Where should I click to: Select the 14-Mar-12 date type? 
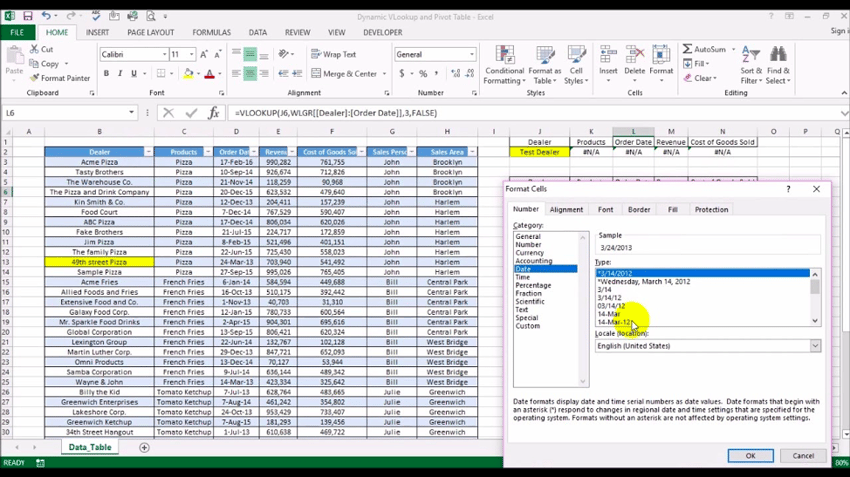(x=614, y=322)
